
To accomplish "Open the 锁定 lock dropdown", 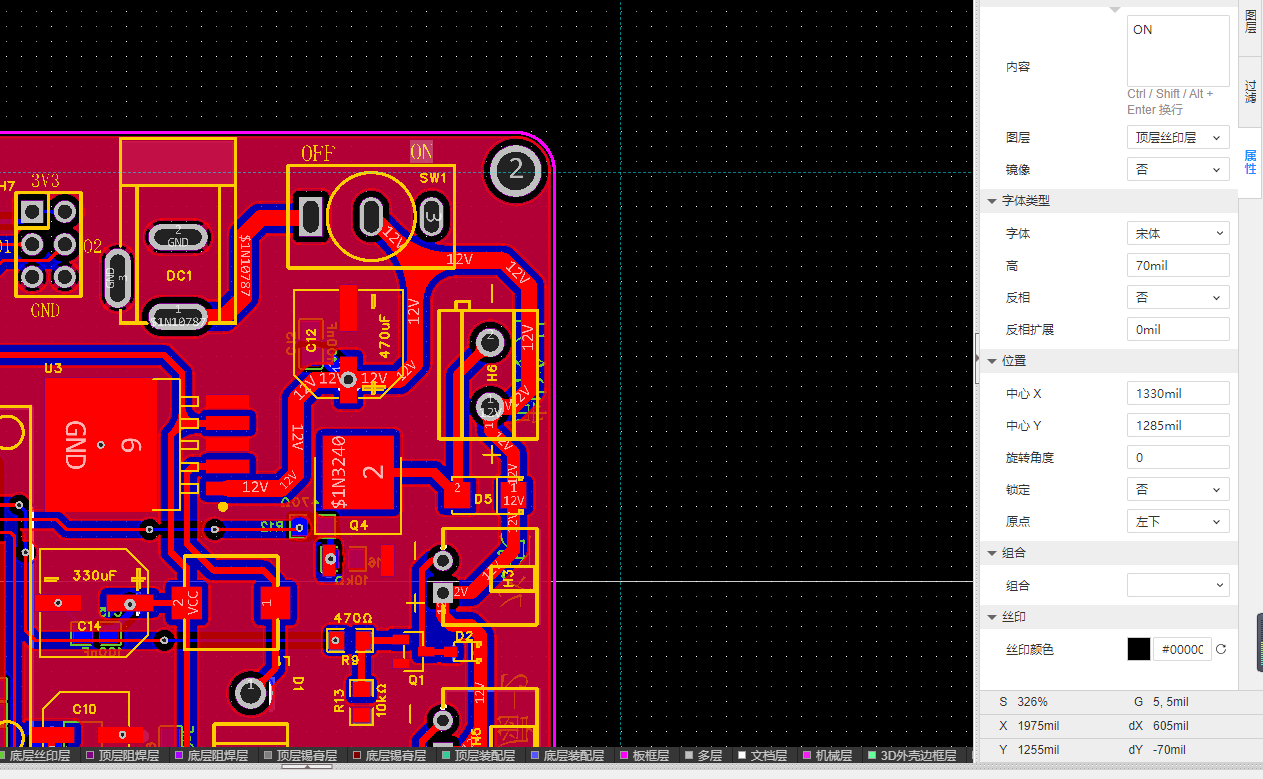I will [1177, 489].
